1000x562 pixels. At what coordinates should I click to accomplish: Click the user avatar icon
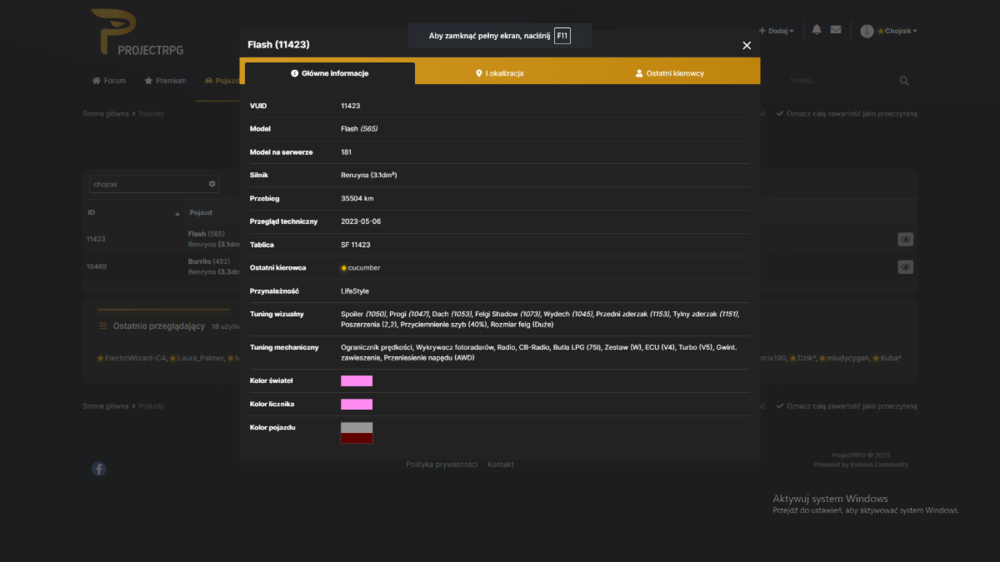867,31
